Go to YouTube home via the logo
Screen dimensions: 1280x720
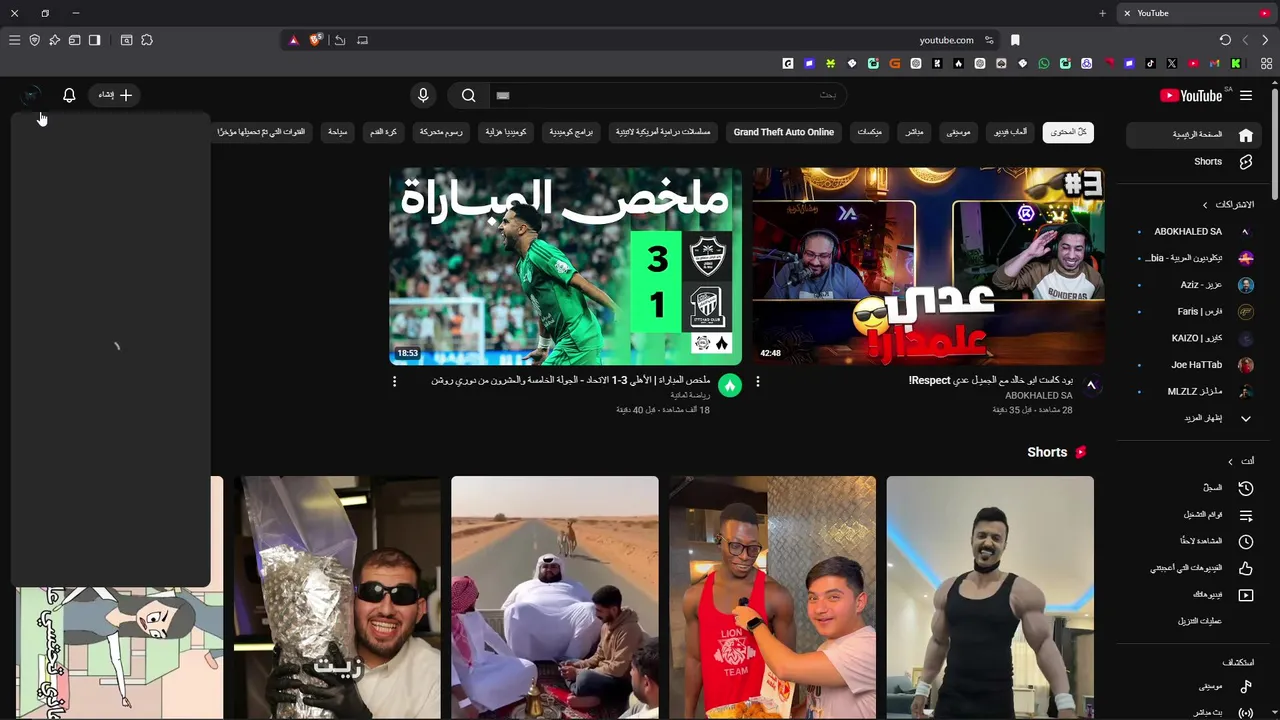point(1192,95)
